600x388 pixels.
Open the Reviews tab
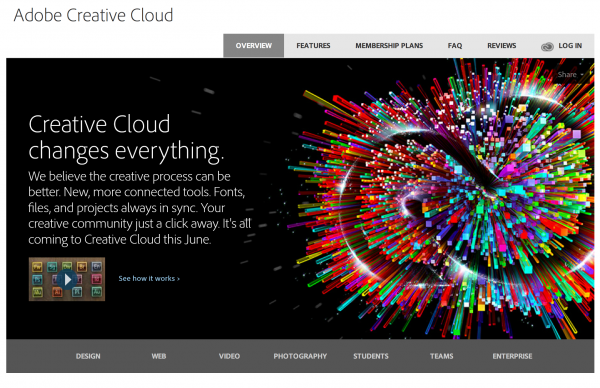pyautogui.click(x=501, y=46)
